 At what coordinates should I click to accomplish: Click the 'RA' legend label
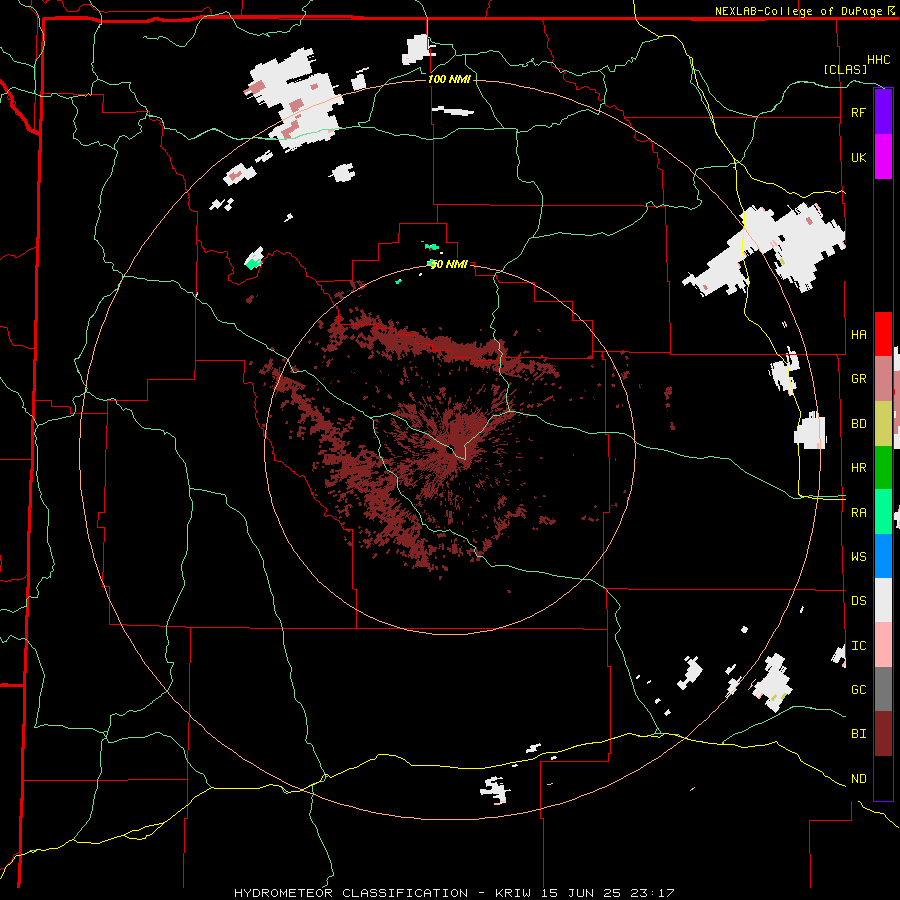pos(858,513)
